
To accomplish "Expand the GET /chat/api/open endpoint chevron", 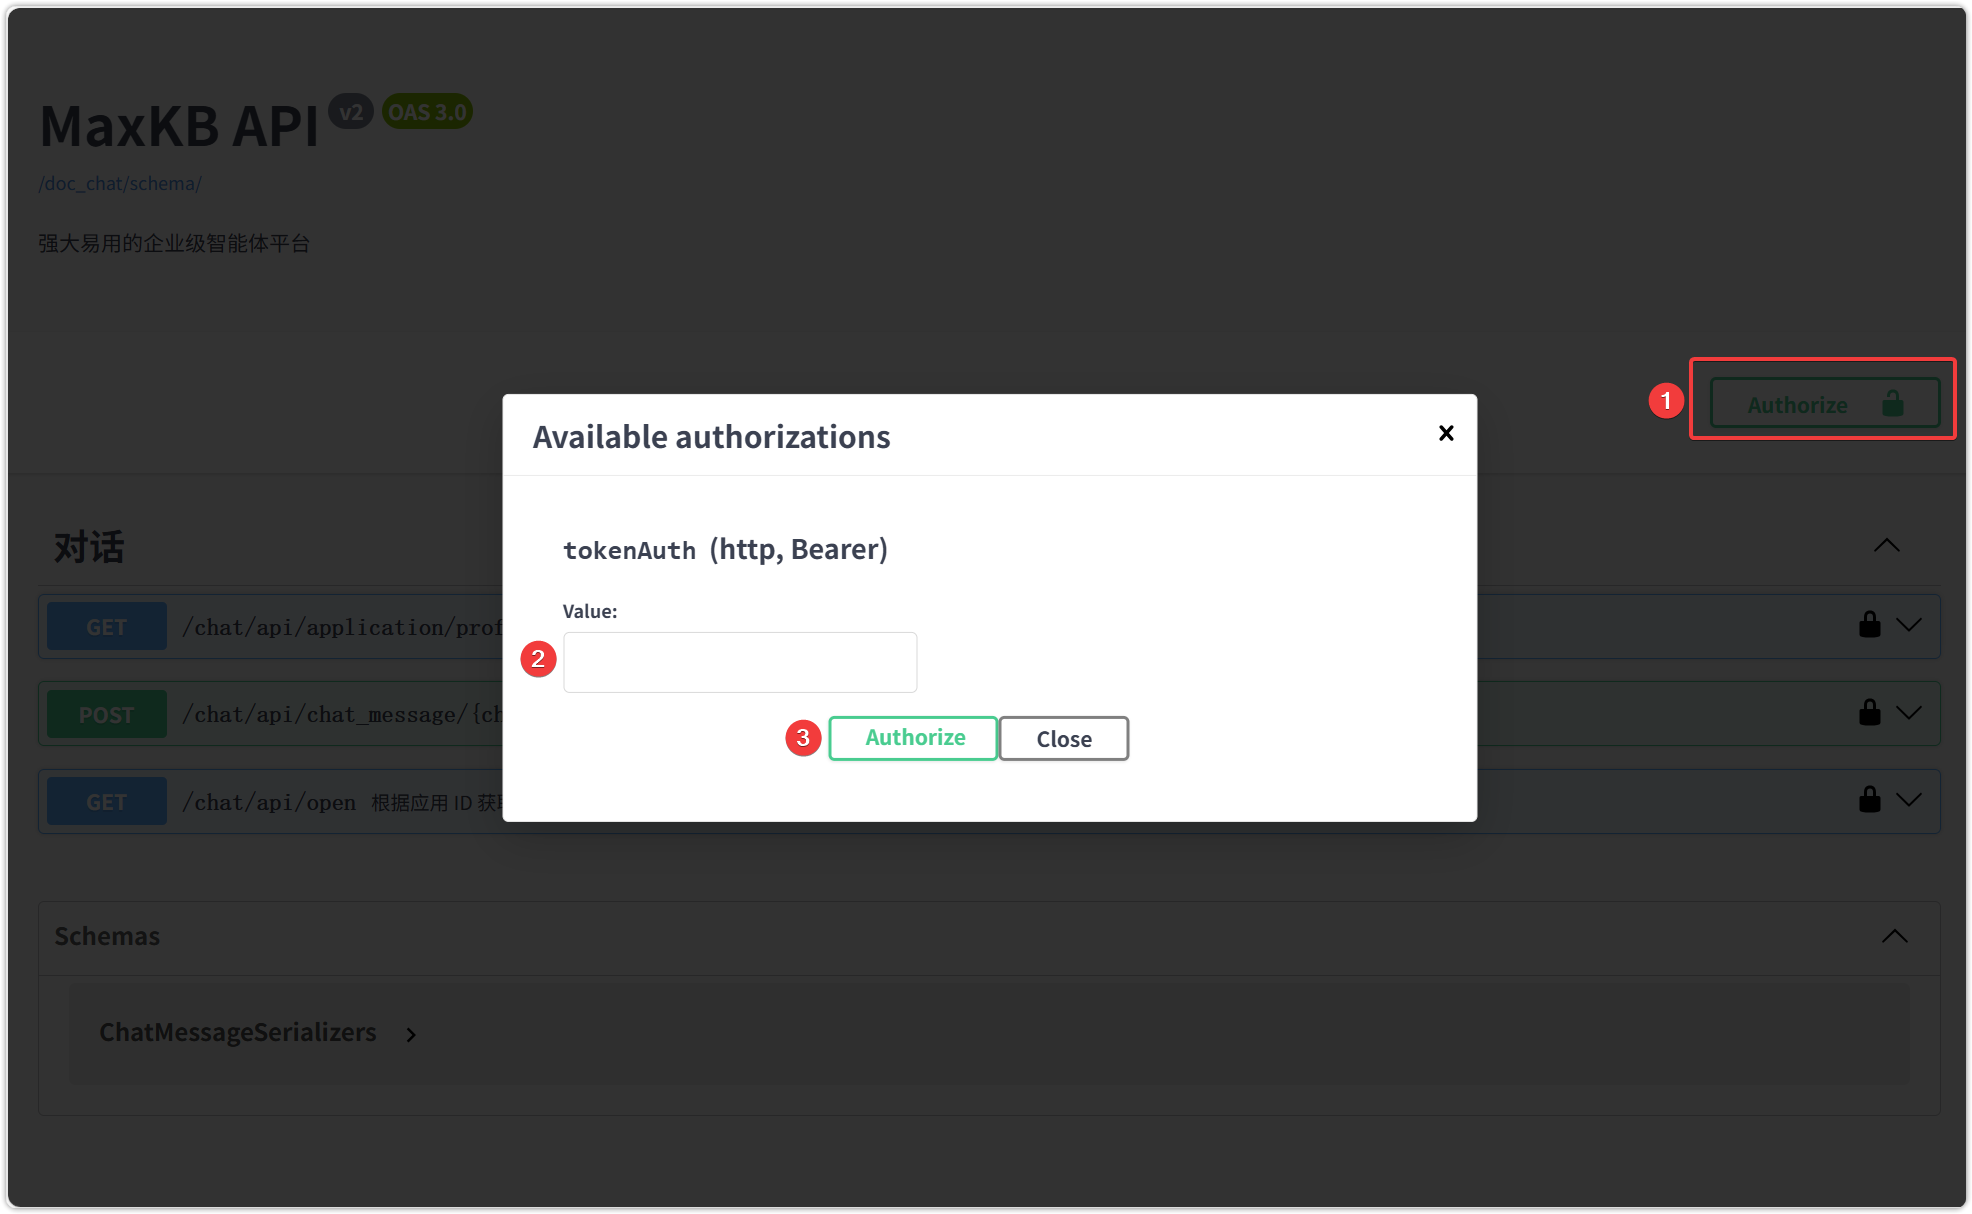I will coord(1909,800).
